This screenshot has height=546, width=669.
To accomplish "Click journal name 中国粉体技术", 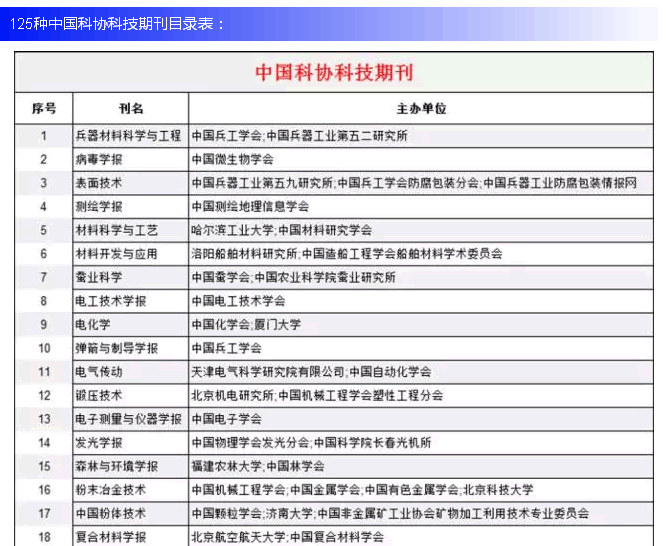I will (111, 514).
